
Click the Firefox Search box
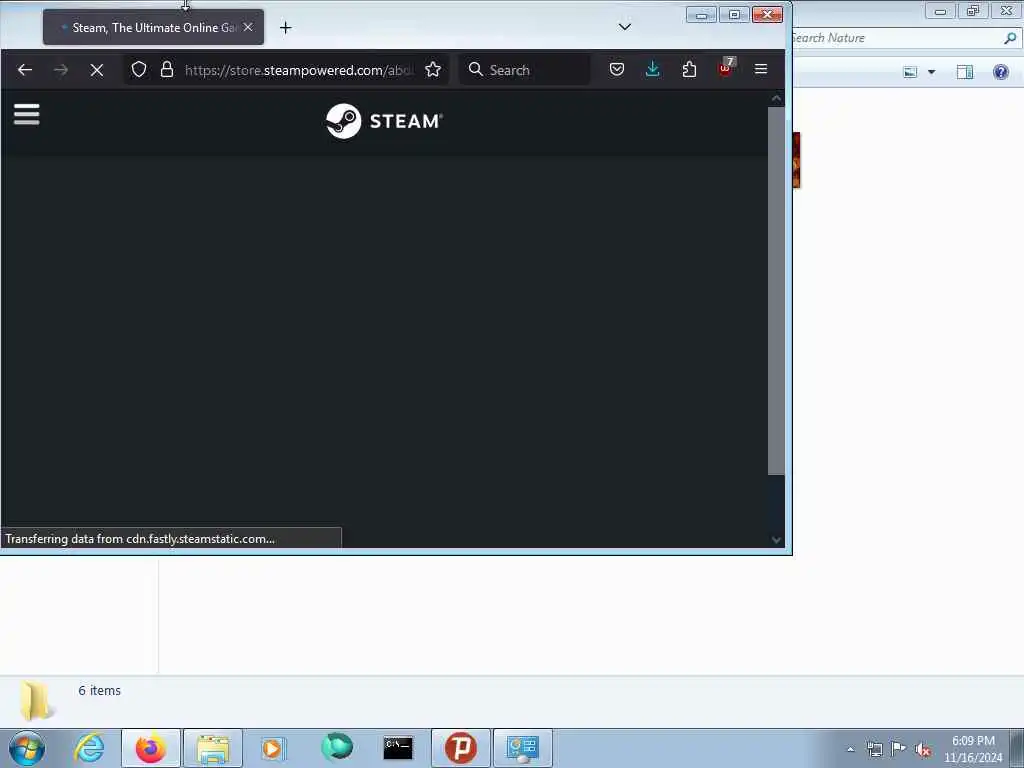(525, 70)
